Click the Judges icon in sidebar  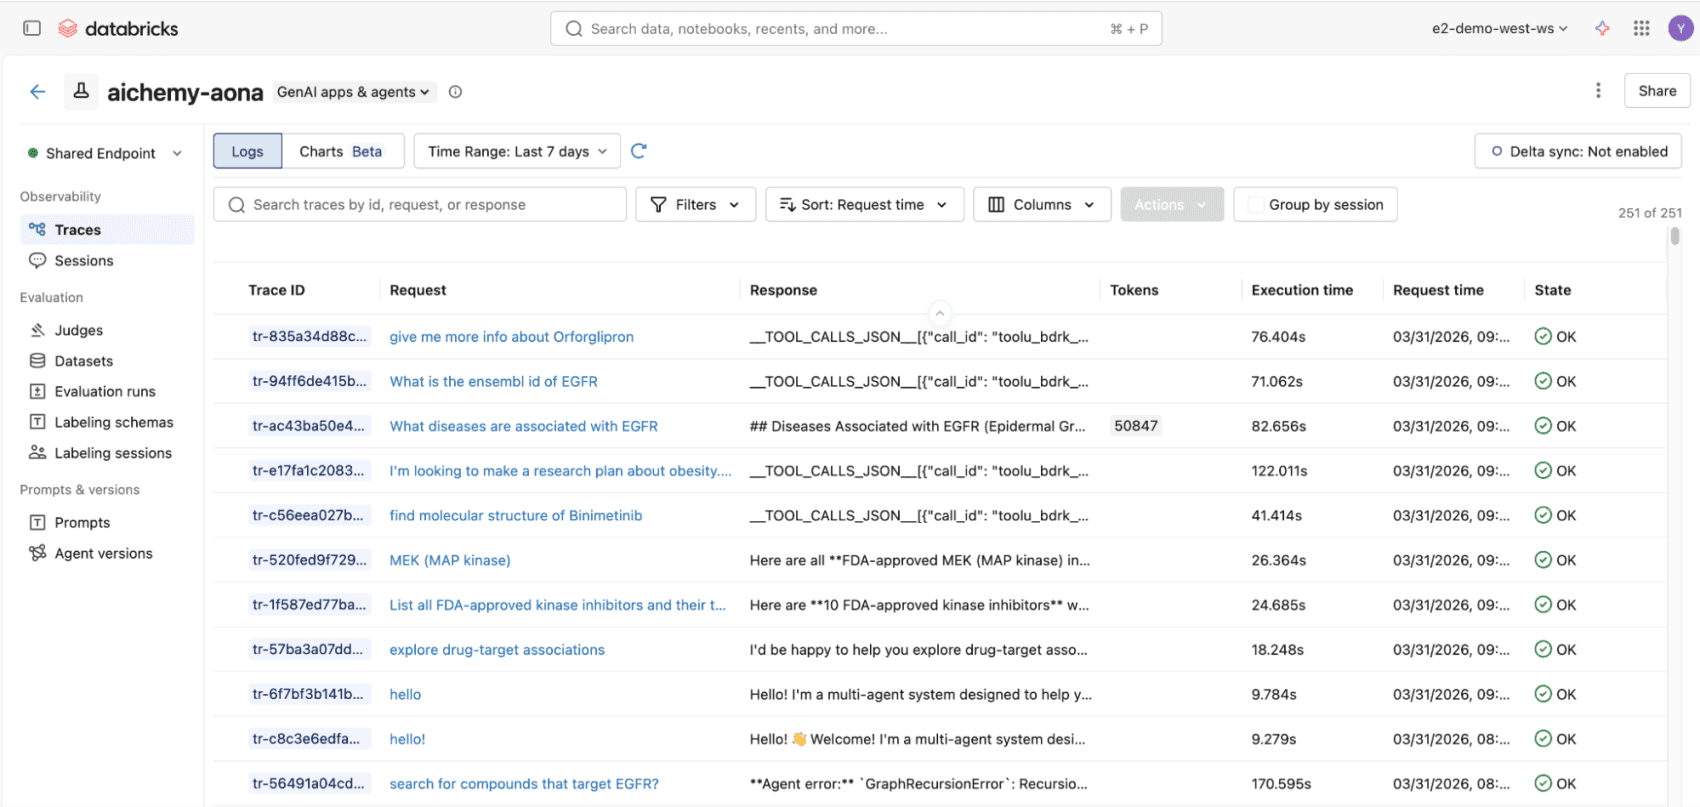(x=38, y=330)
